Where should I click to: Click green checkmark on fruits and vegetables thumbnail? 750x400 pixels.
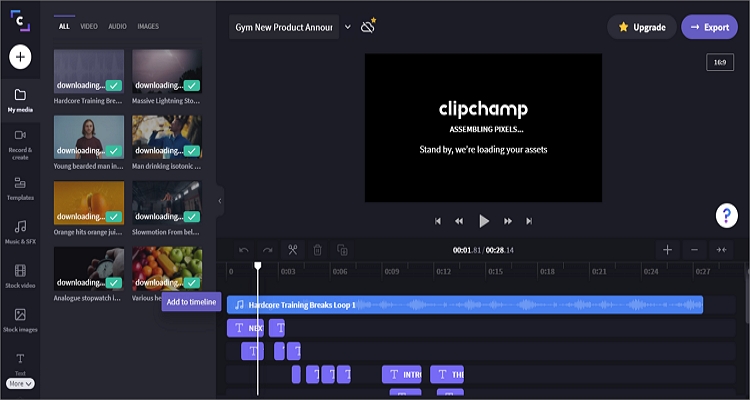(x=192, y=283)
